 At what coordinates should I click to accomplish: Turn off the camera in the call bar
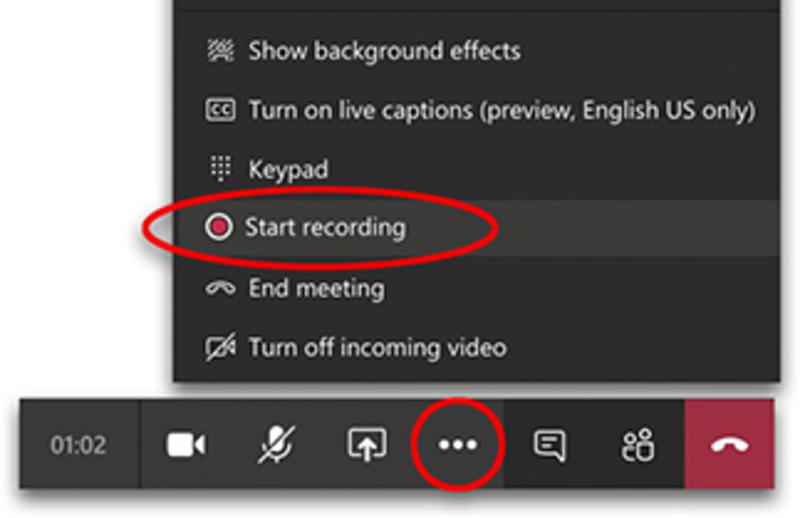pyautogui.click(x=186, y=445)
